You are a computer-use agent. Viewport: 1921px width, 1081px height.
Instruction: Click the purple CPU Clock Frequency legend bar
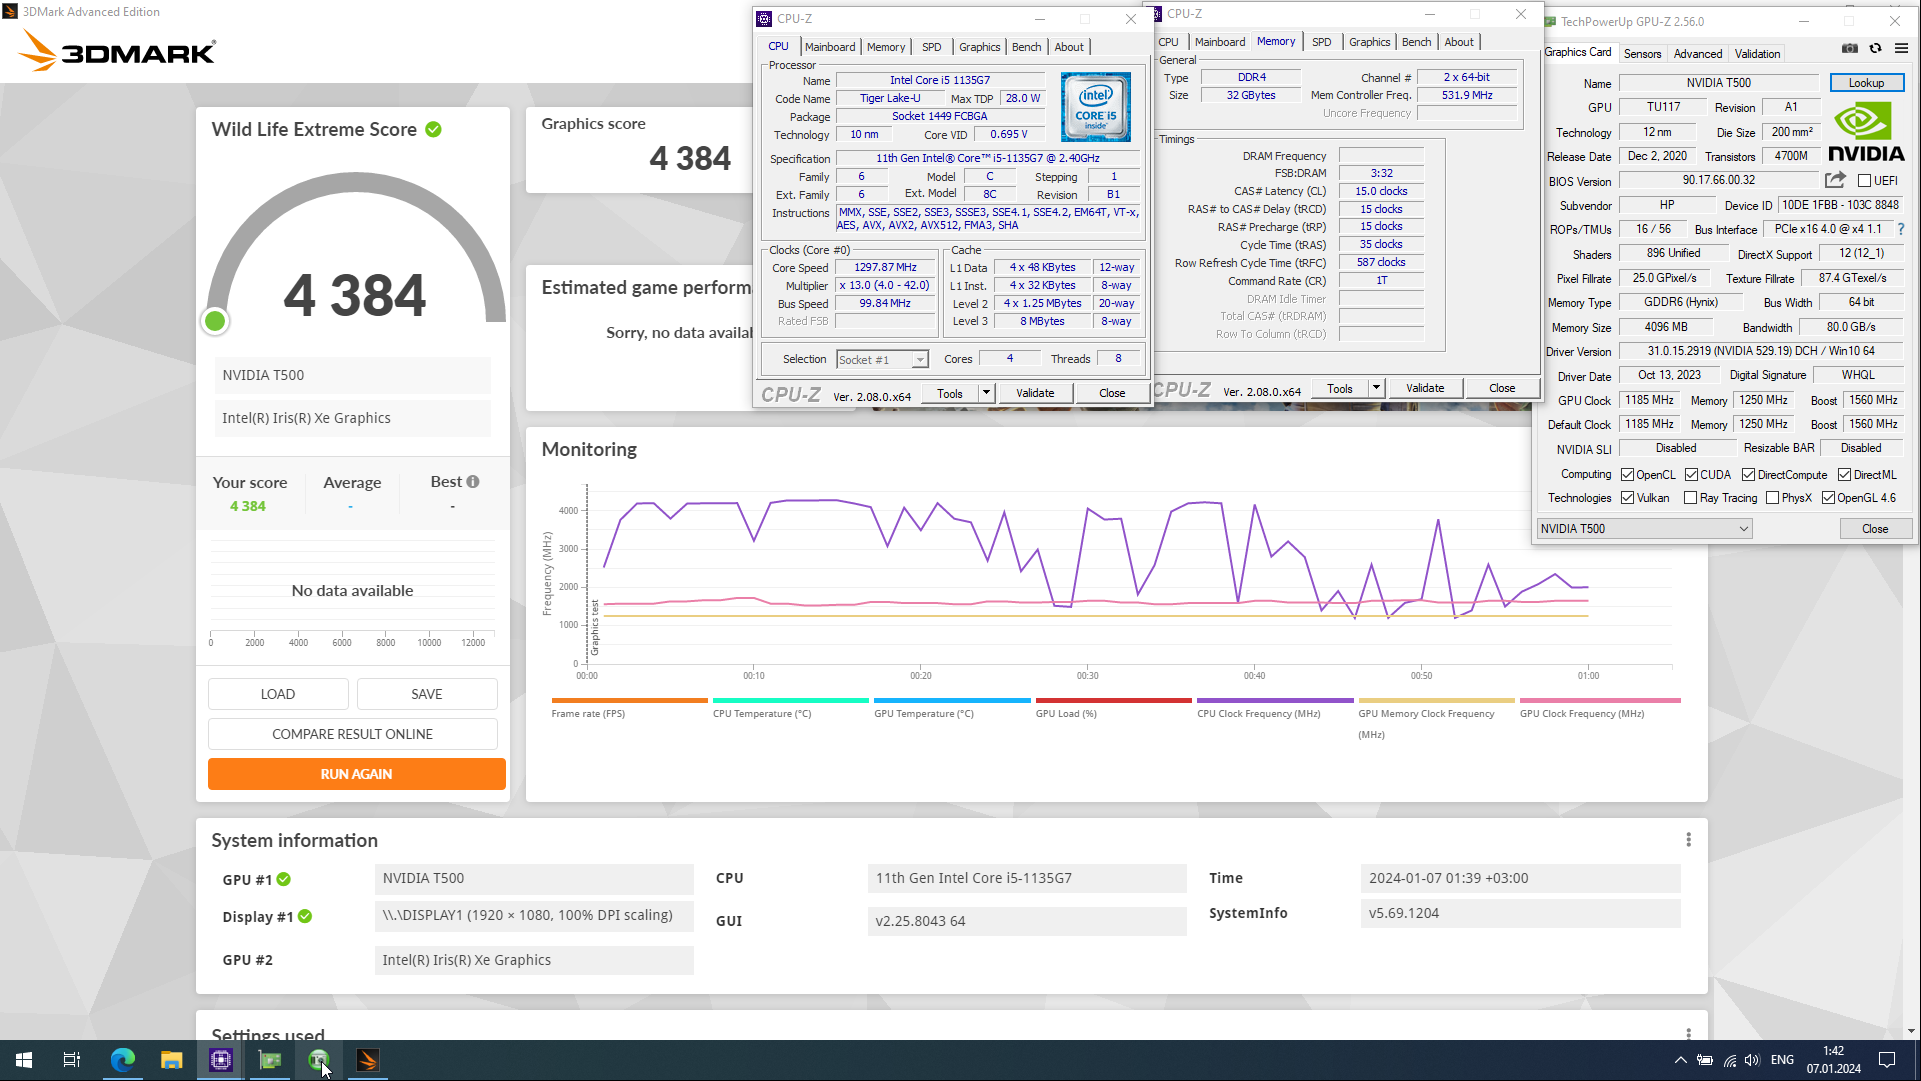[1275, 700]
